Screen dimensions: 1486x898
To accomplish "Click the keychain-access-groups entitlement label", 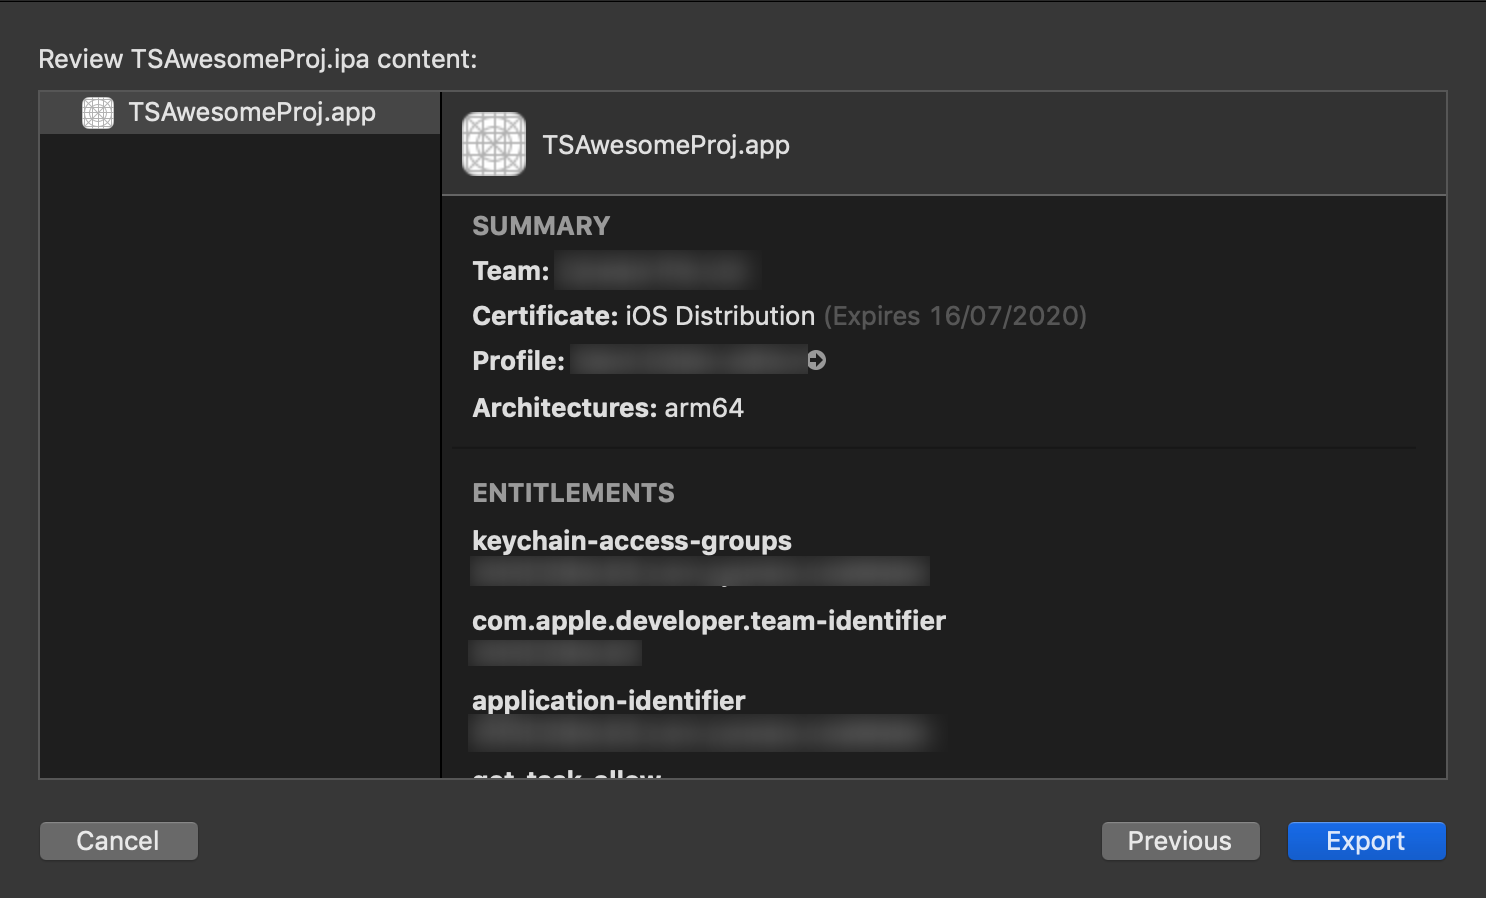I will pos(632,540).
